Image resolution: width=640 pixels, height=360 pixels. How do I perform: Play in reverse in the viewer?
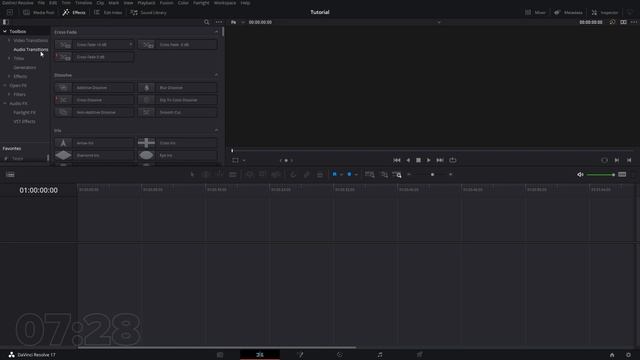point(408,160)
